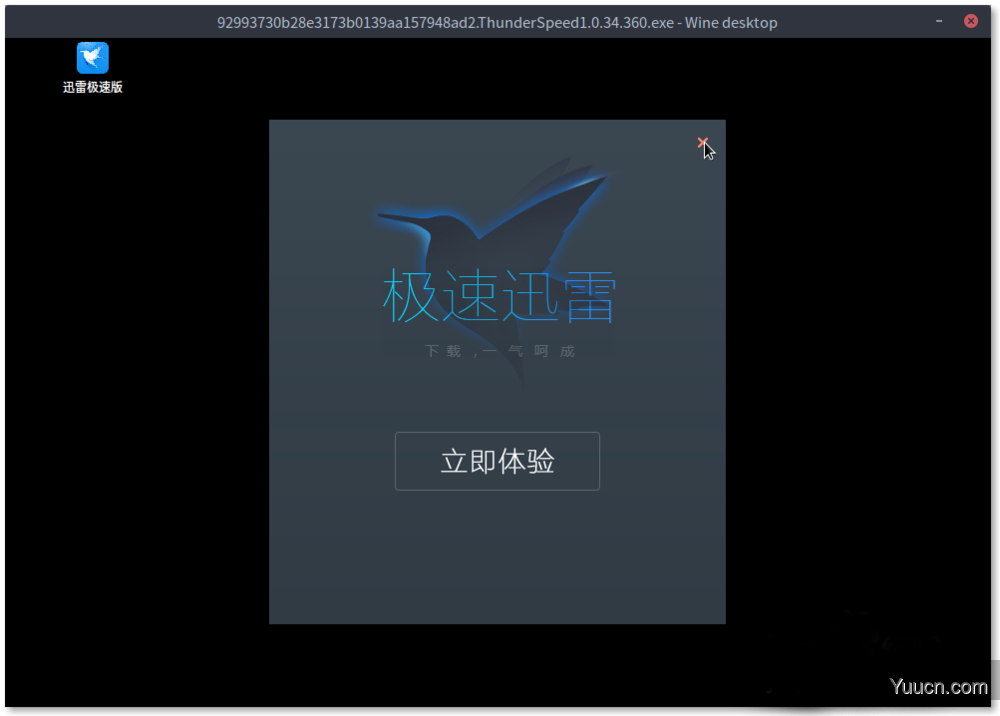Close the 极速迅雷 splash dialog
The height and width of the screenshot is (716, 1000).
pos(702,143)
